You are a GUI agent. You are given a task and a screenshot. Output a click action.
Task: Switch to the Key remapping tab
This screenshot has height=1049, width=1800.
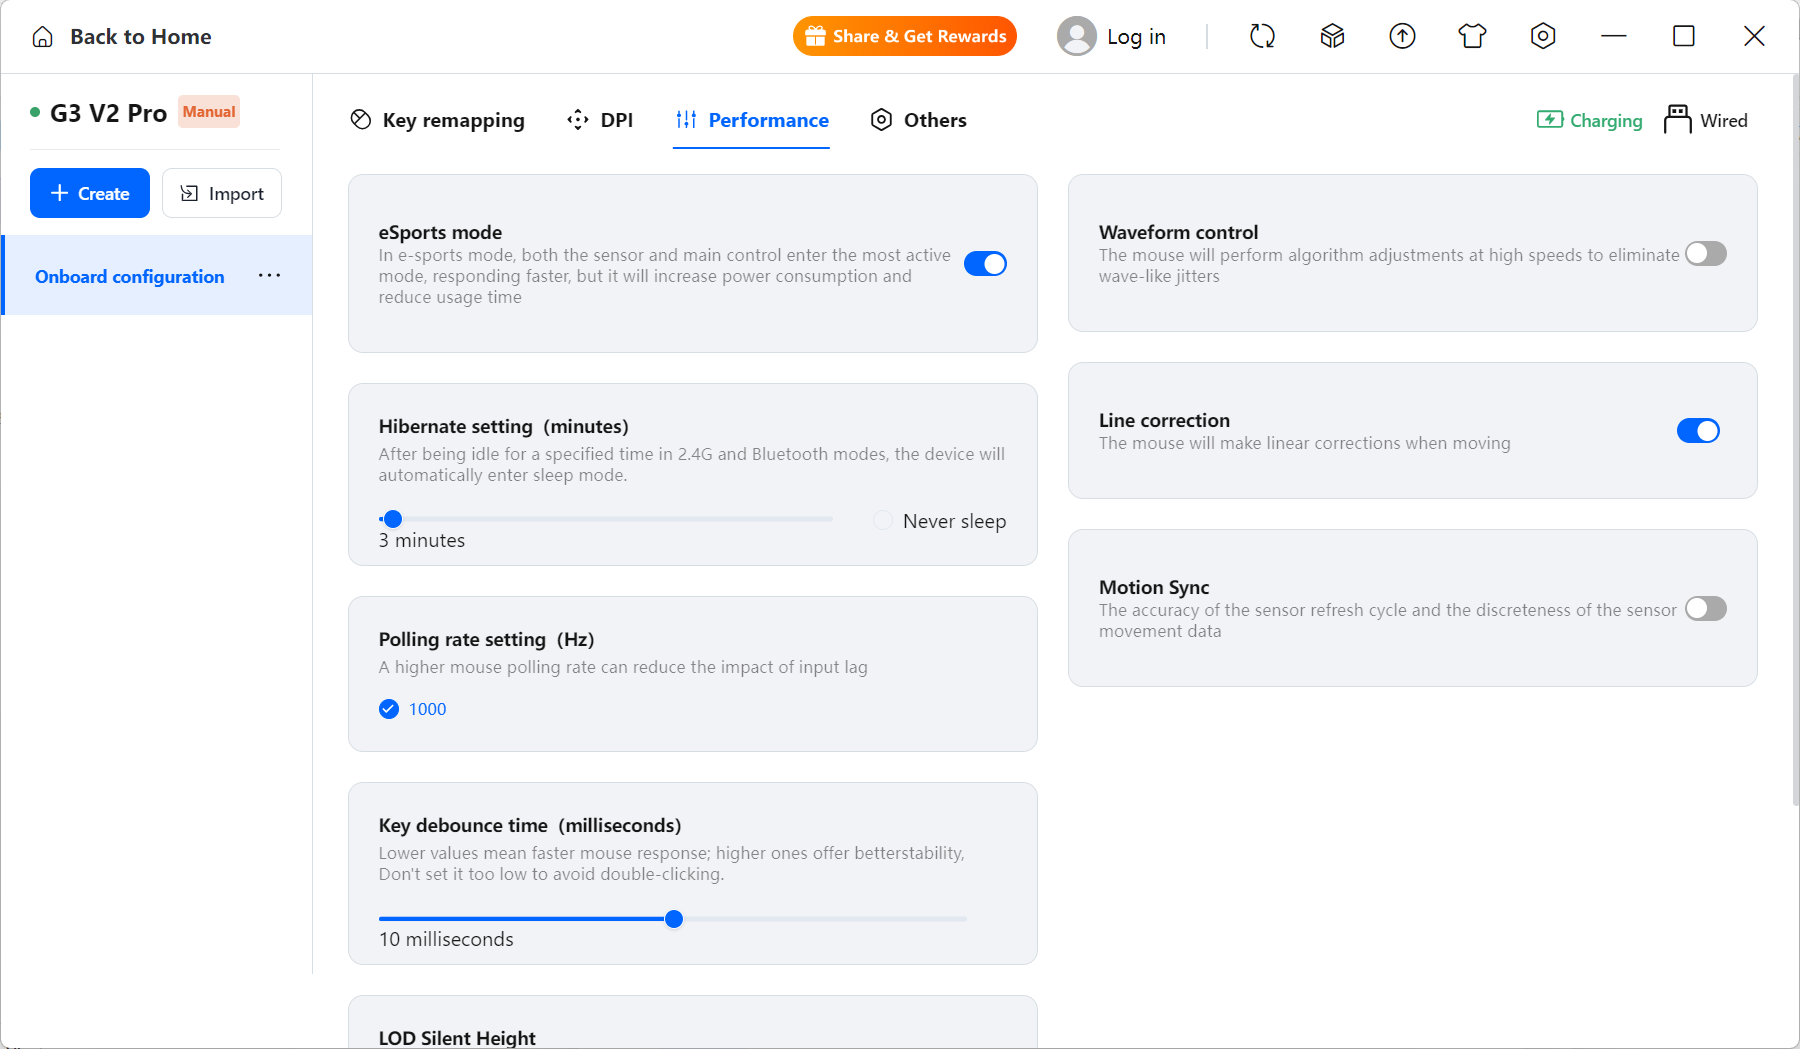click(x=437, y=120)
